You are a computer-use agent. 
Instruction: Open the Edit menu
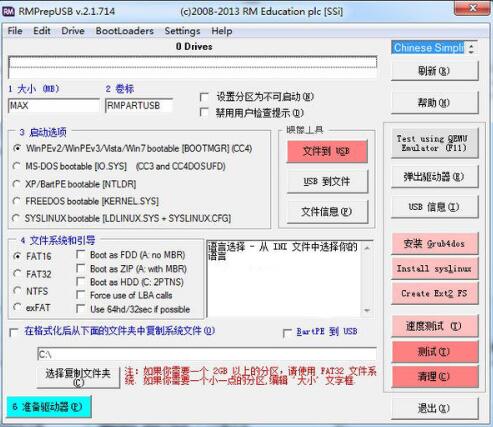(42, 31)
